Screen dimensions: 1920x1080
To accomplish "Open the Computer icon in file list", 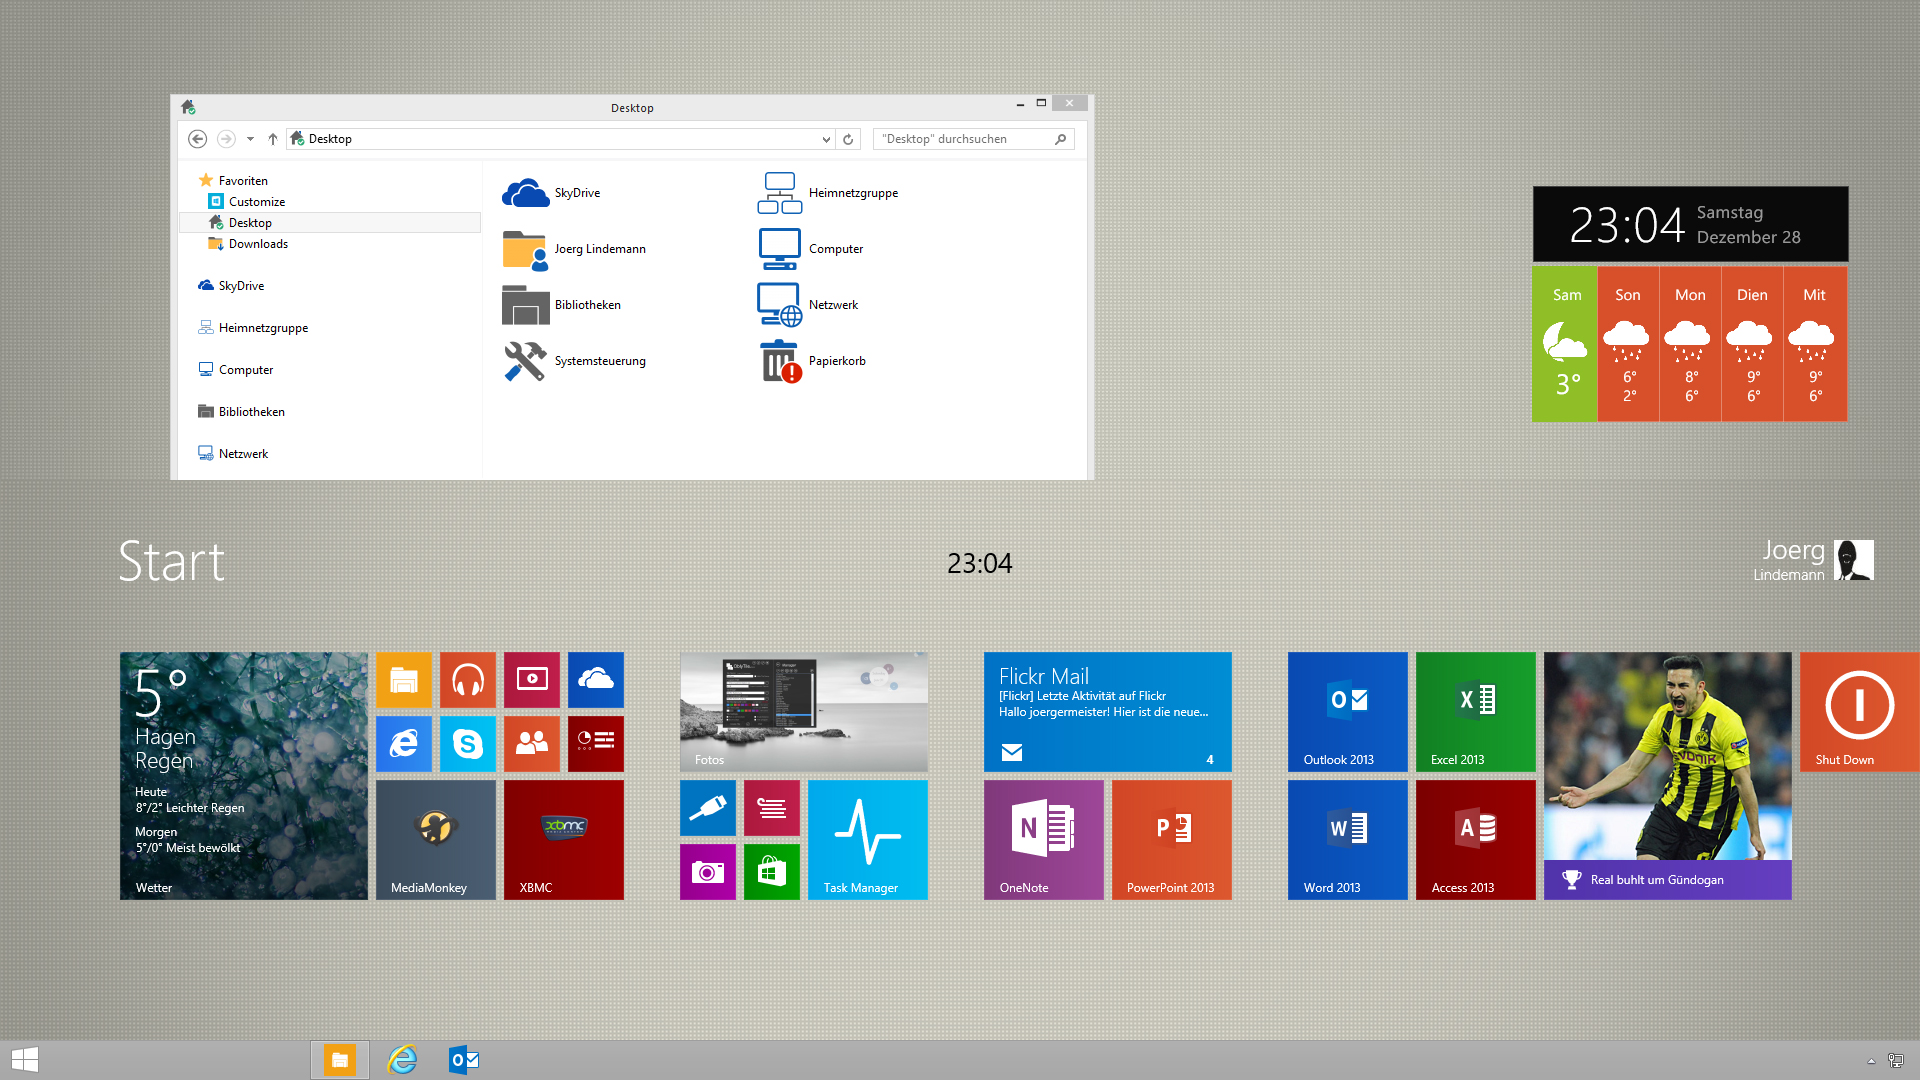I will (x=810, y=249).
